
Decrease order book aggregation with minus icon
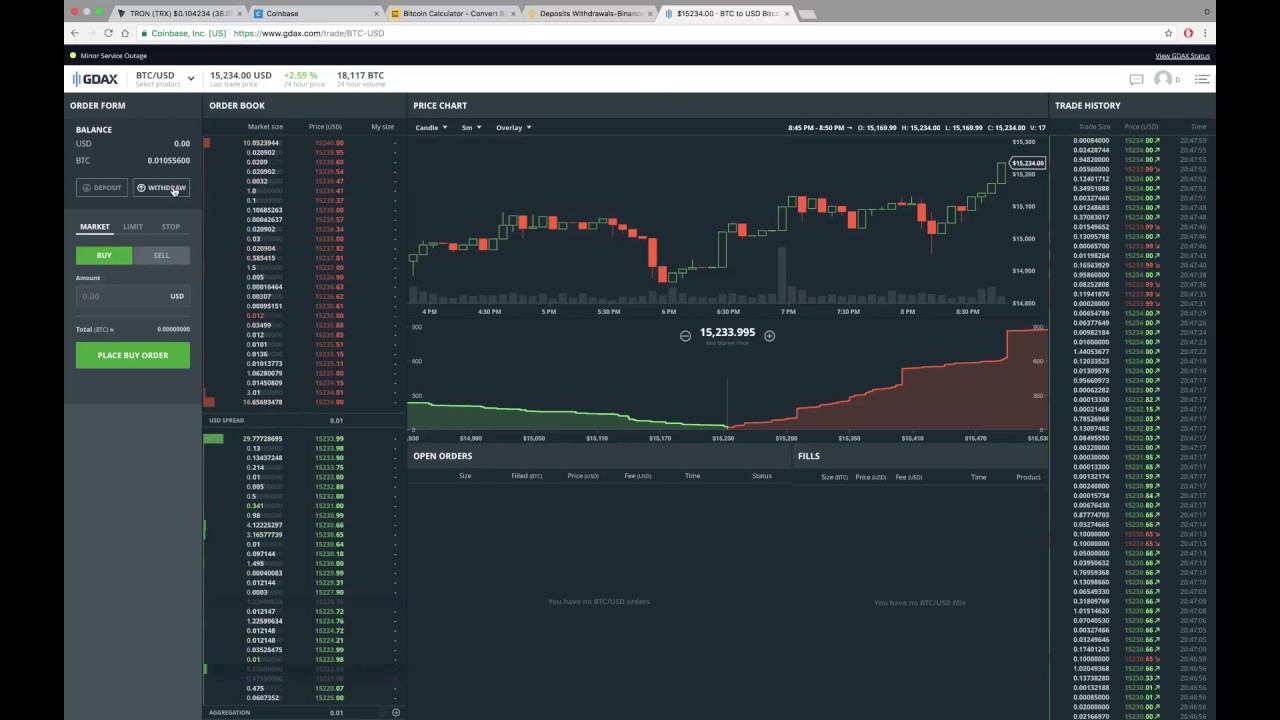tap(381, 713)
